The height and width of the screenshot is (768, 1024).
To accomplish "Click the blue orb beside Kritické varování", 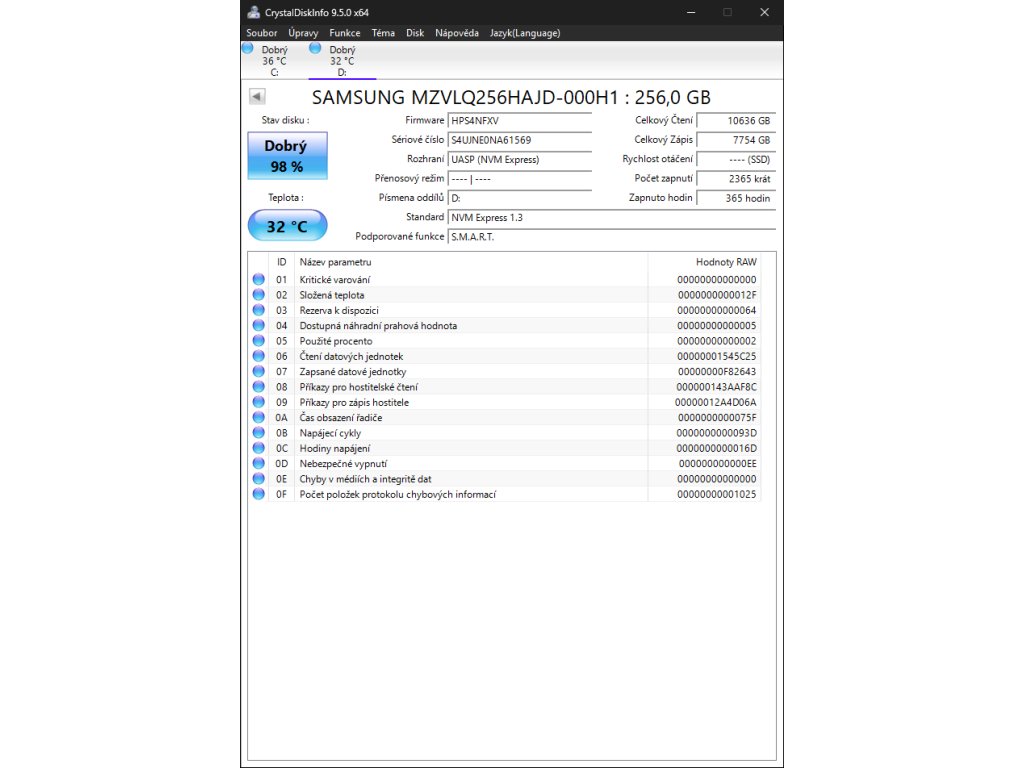I will tap(259, 280).
